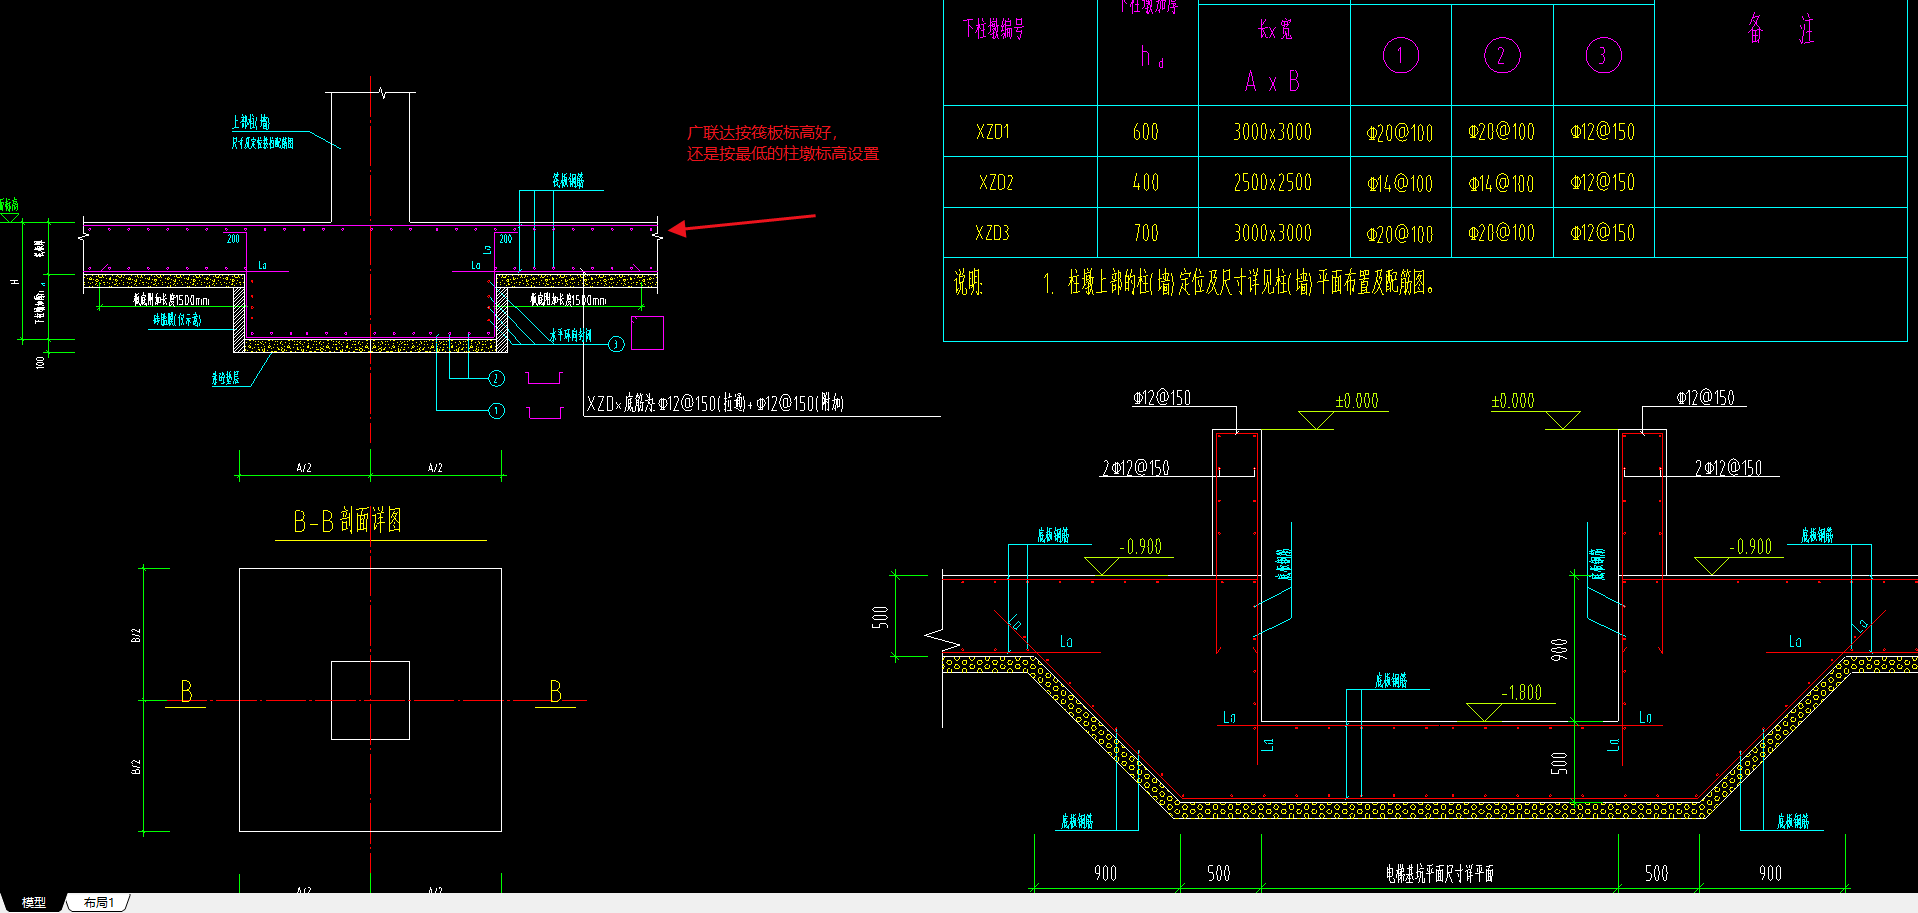Select the XZD3 cell in table
This screenshot has width=1918, height=913.
993,233
